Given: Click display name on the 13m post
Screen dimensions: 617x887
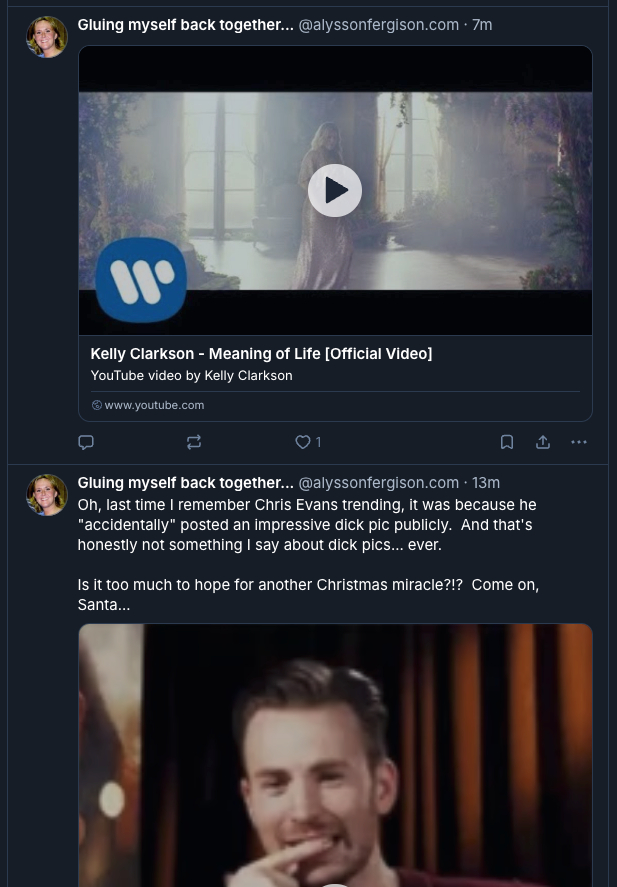Looking at the screenshot, I should [185, 482].
